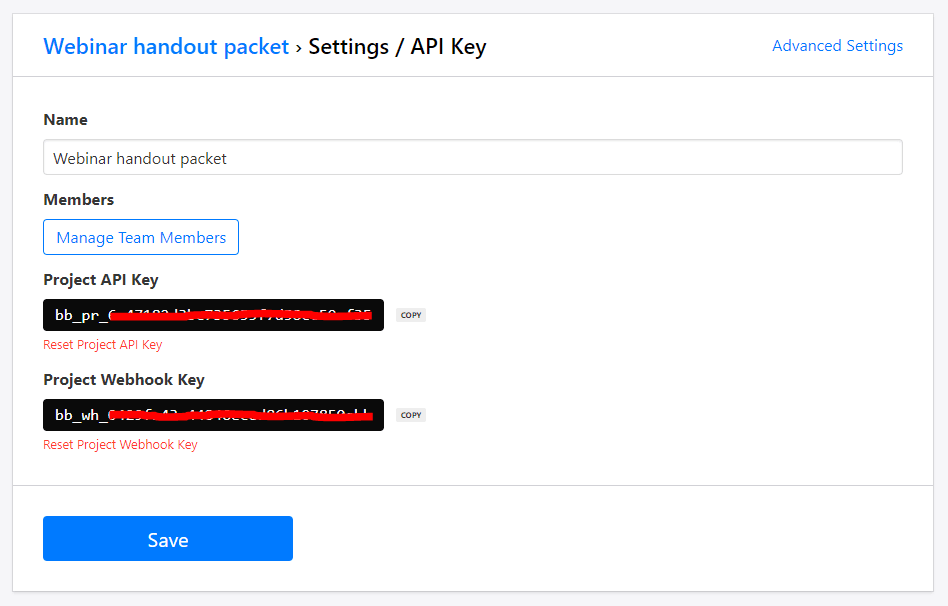Select the masked Project Webhook Key value
The image size is (948, 606).
click(x=213, y=414)
